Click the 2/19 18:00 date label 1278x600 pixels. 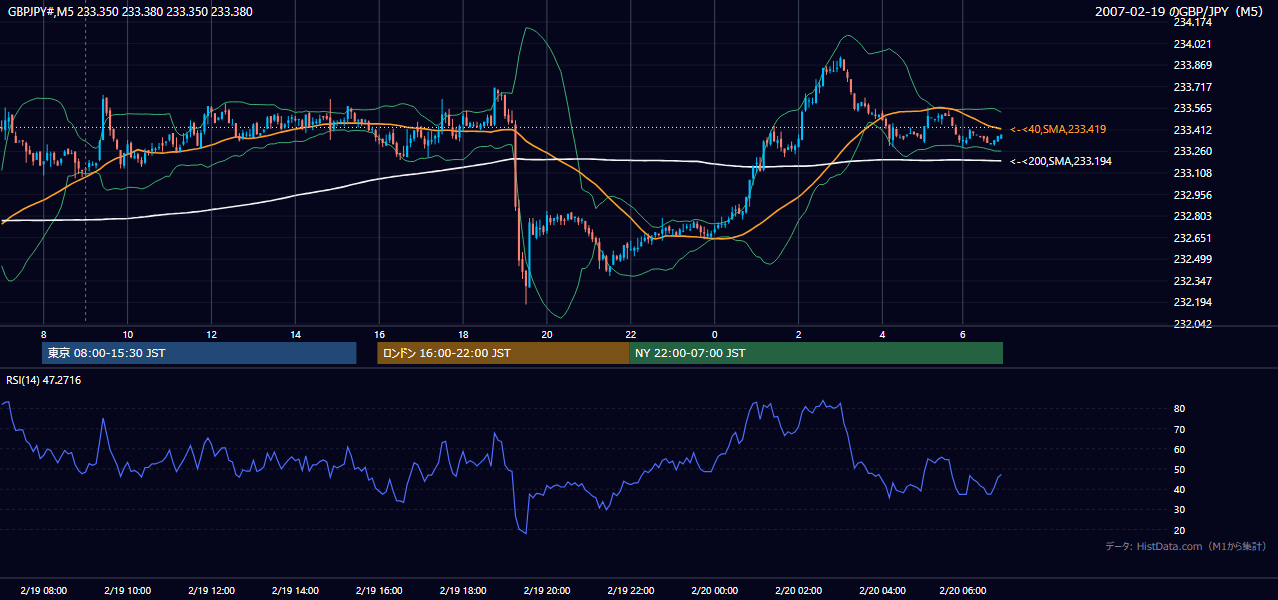[462, 591]
